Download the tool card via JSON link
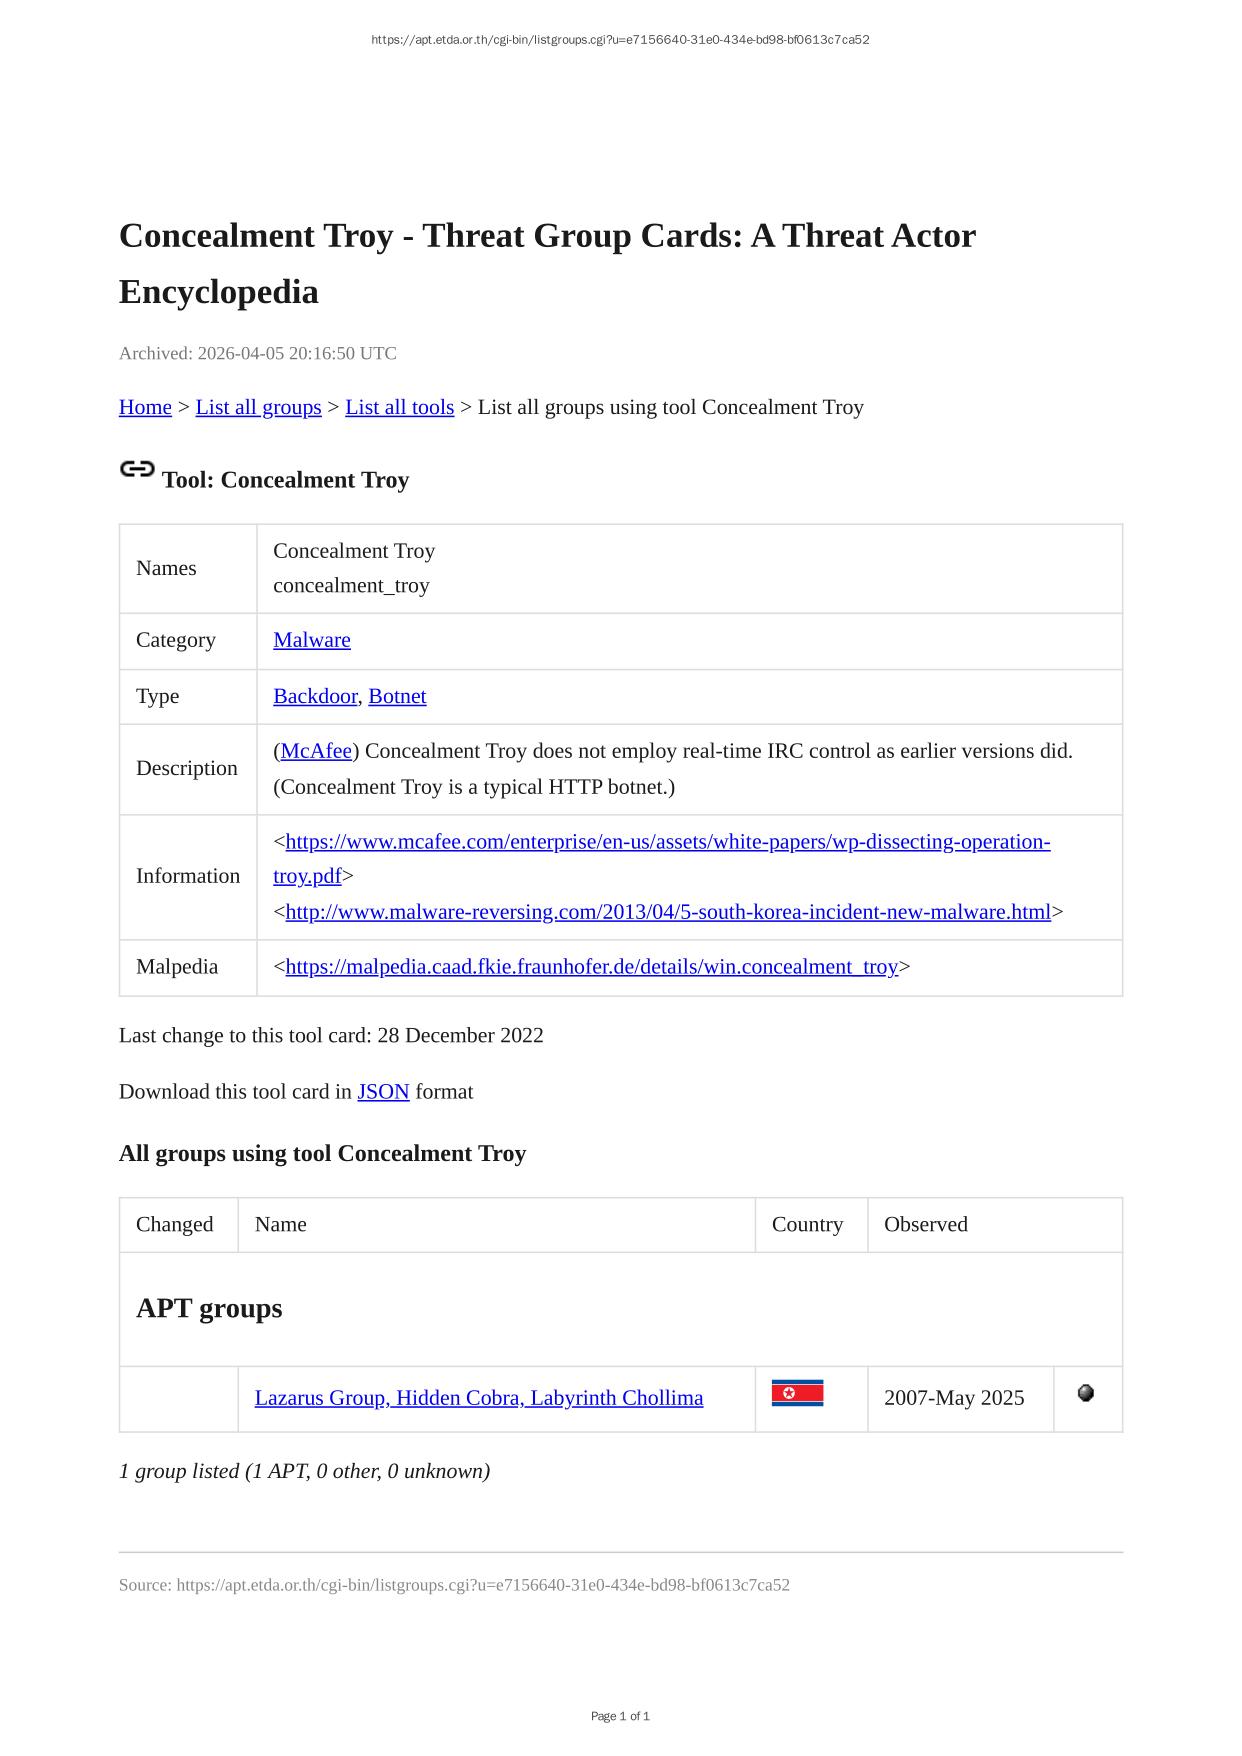Image resolution: width=1242 pixels, height=1756 pixels. 383,1092
